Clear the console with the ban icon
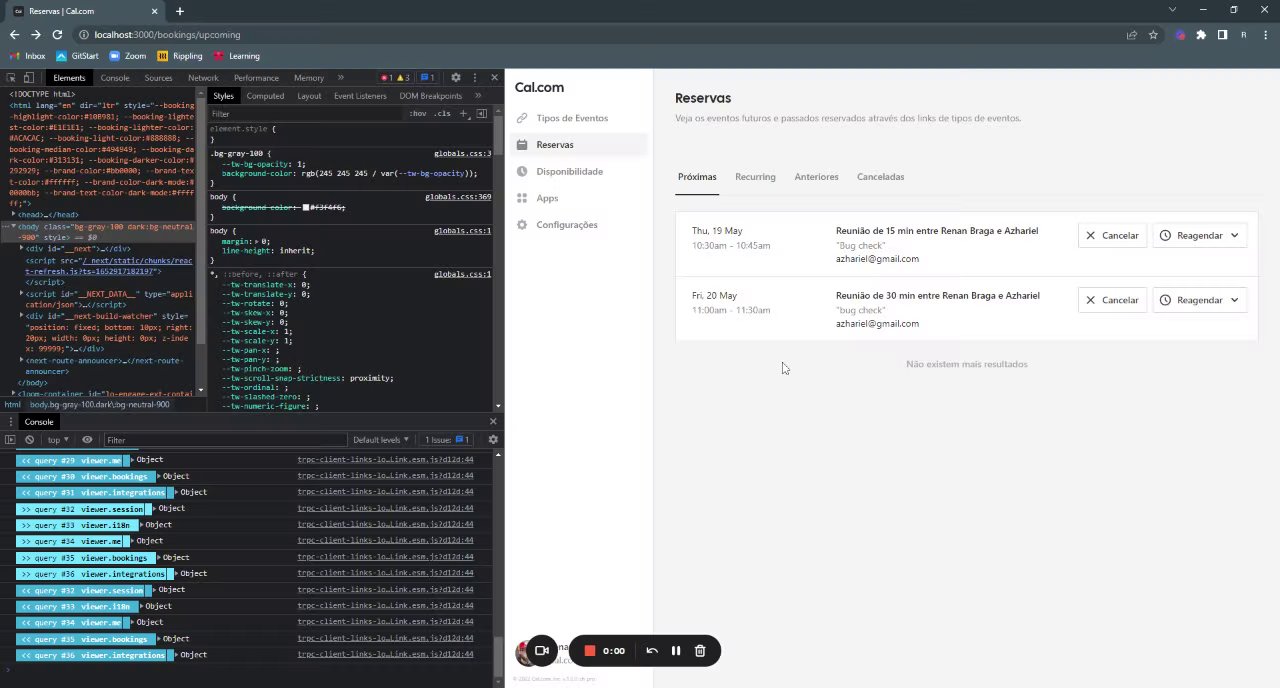This screenshot has width=1280, height=688. (29, 439)
